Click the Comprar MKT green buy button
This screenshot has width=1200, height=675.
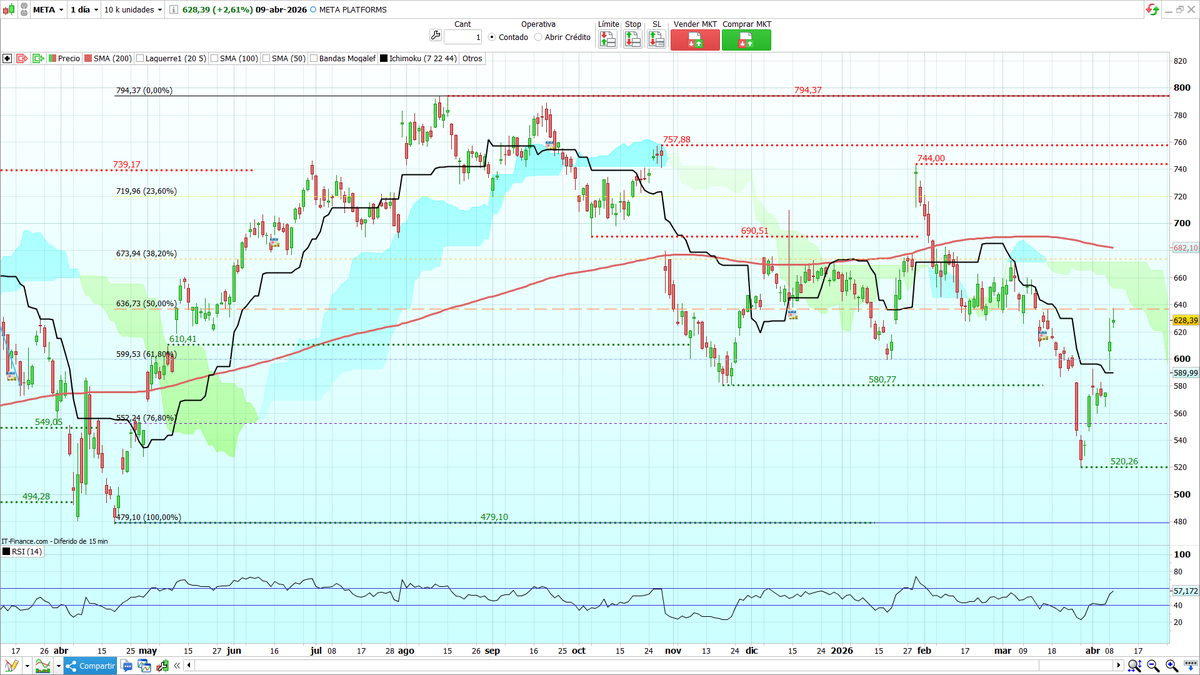[746, 39]
